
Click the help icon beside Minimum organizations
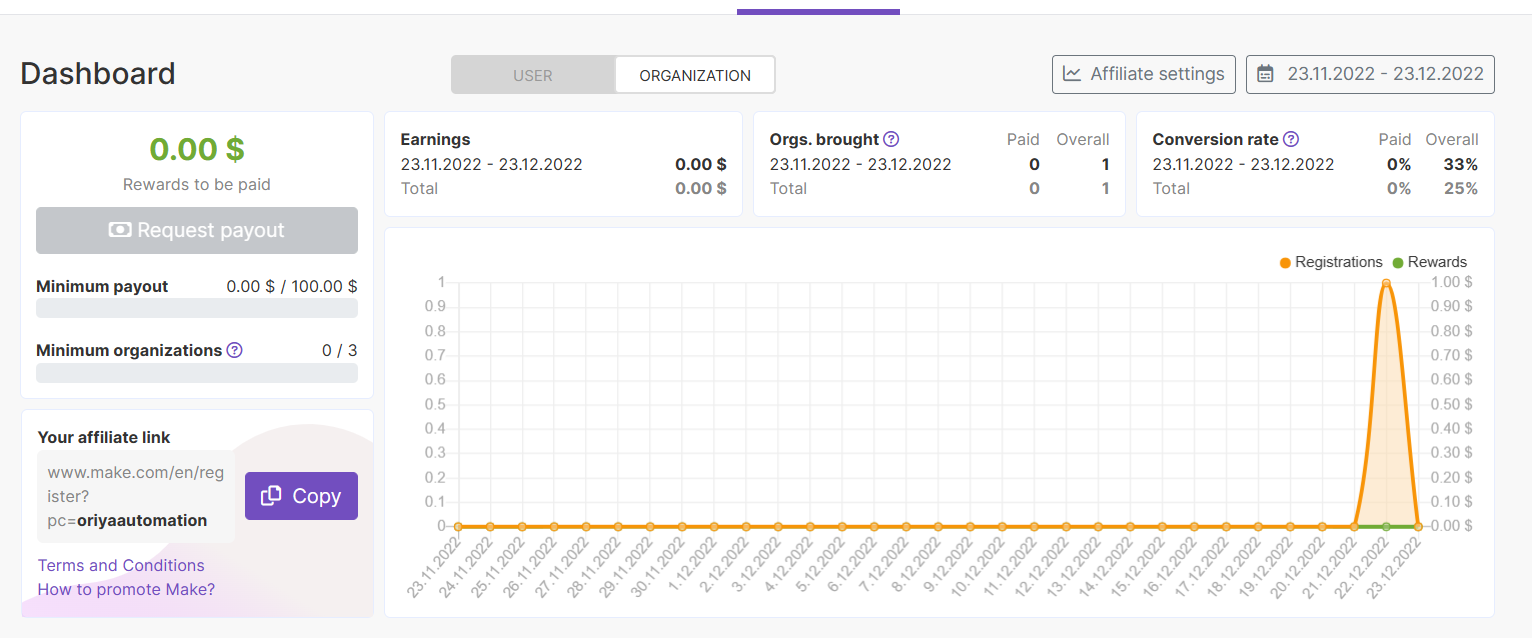(234, 350)
